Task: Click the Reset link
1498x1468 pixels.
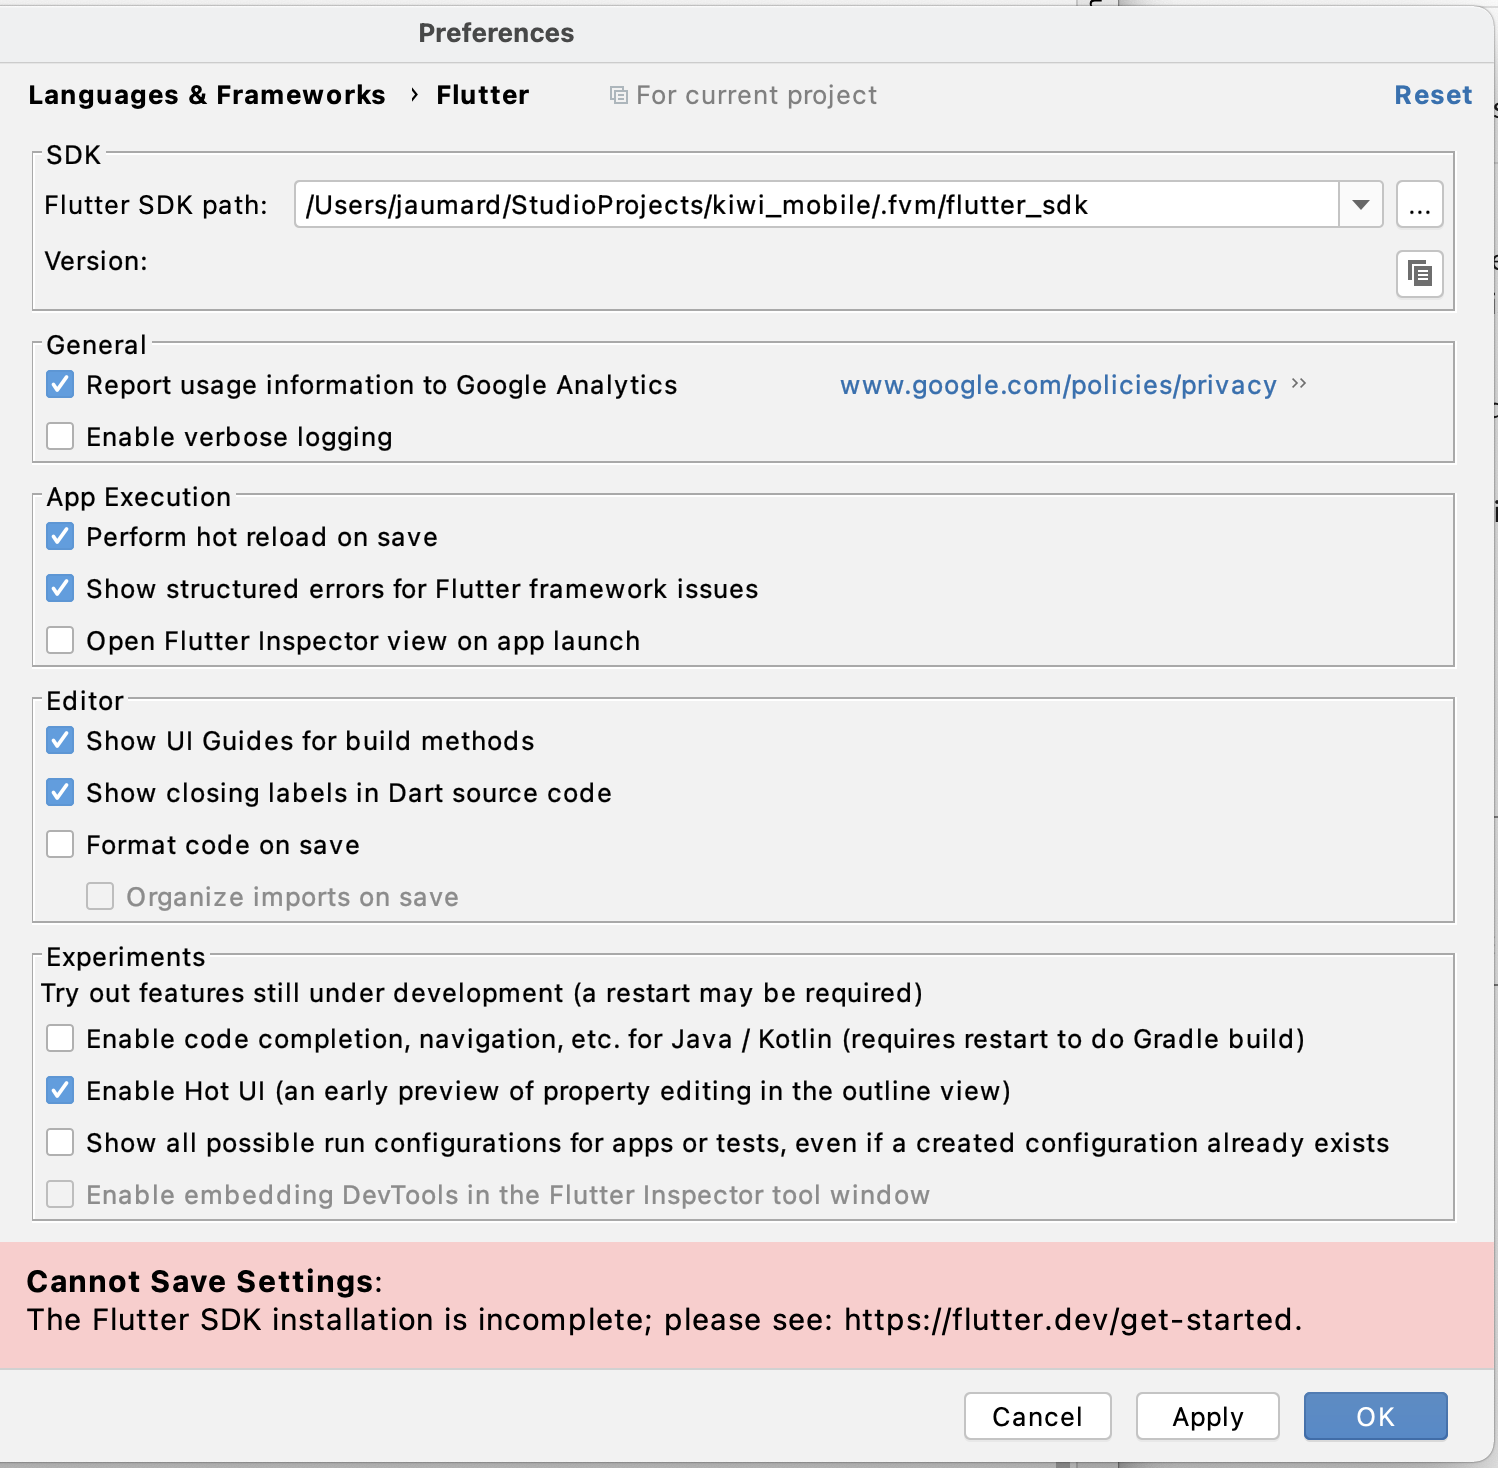Action: [x=1433, y=94]
